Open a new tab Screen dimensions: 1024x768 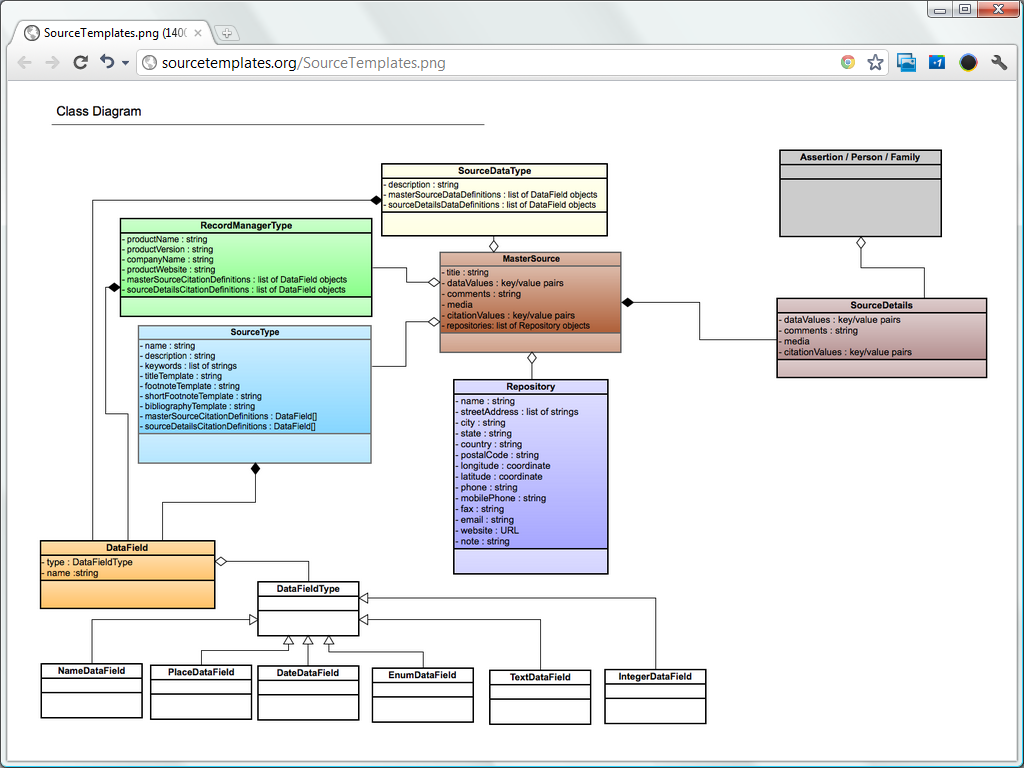227,32
